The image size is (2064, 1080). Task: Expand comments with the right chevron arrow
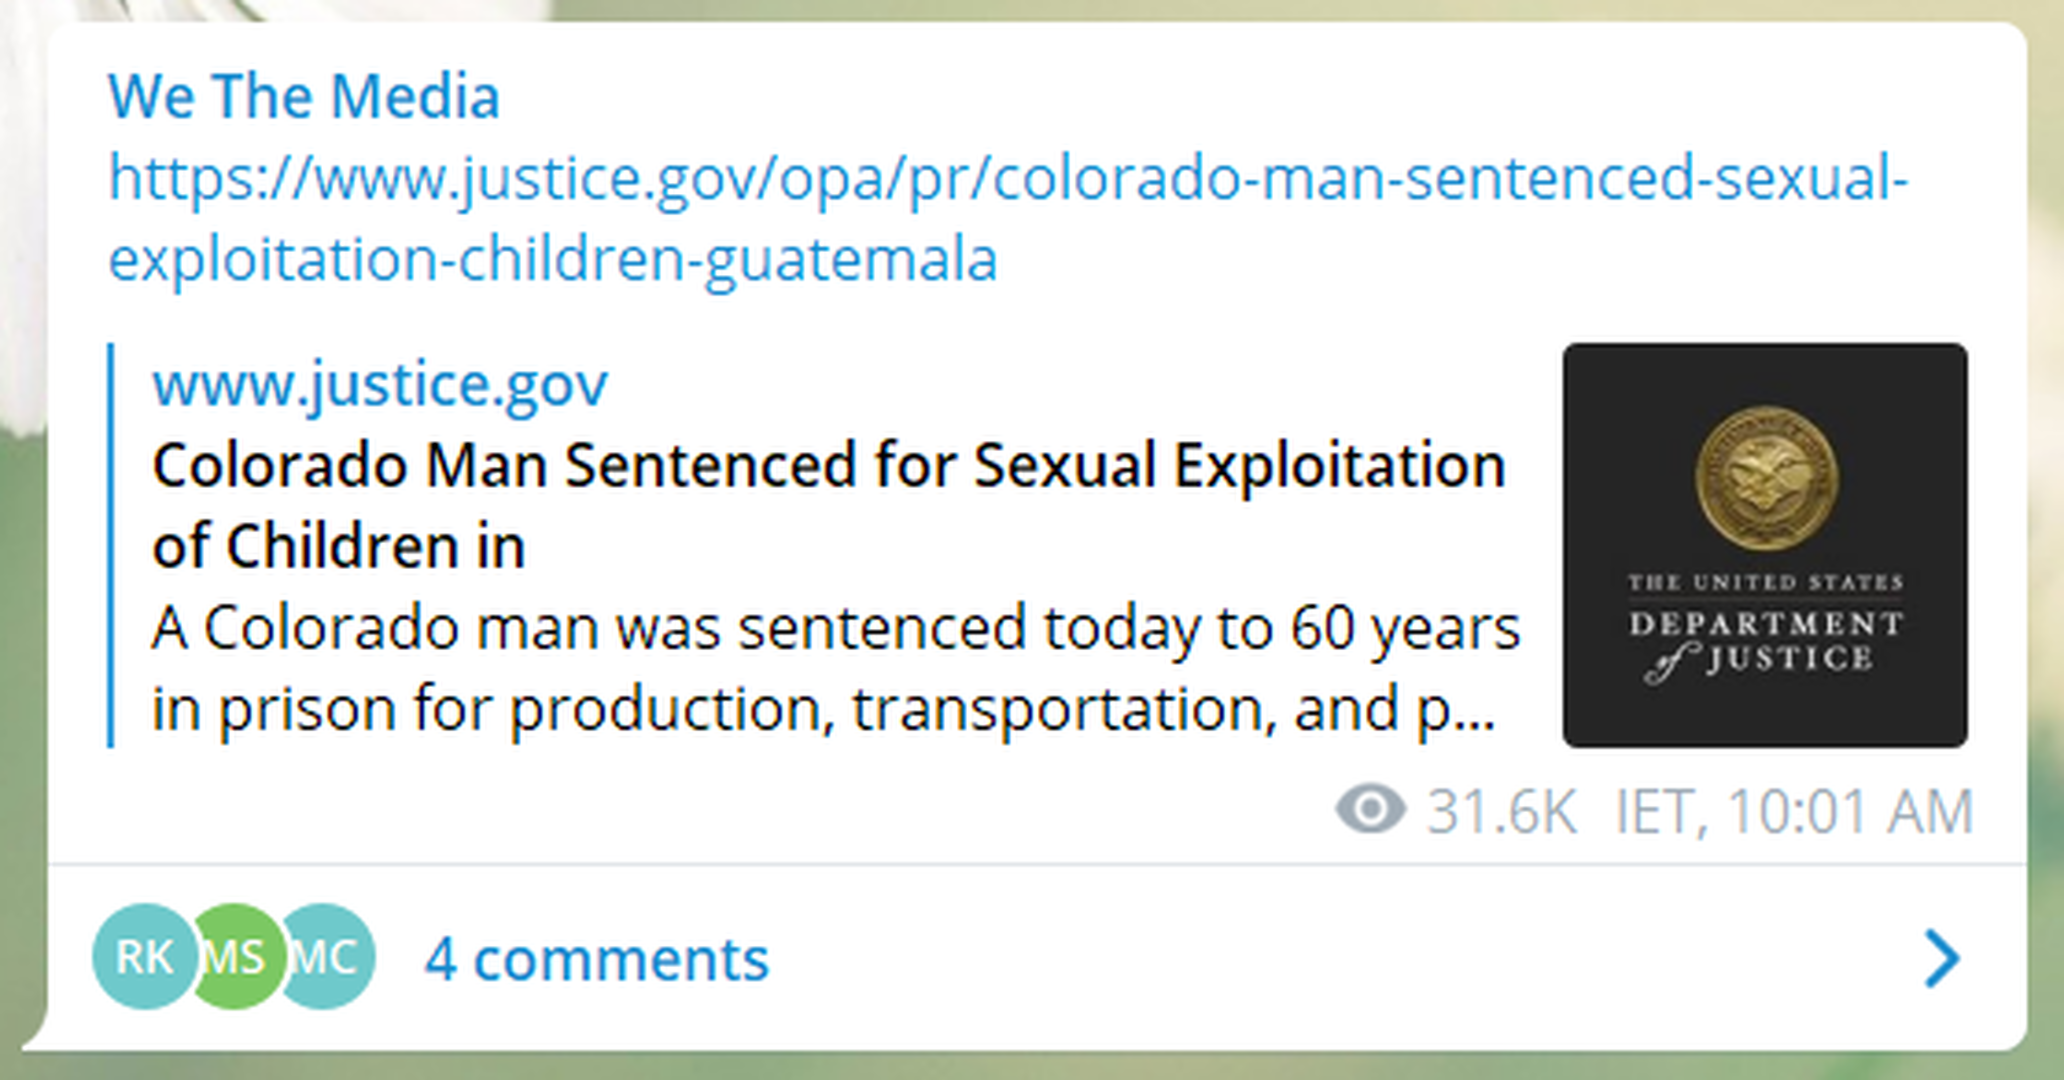1942,959
